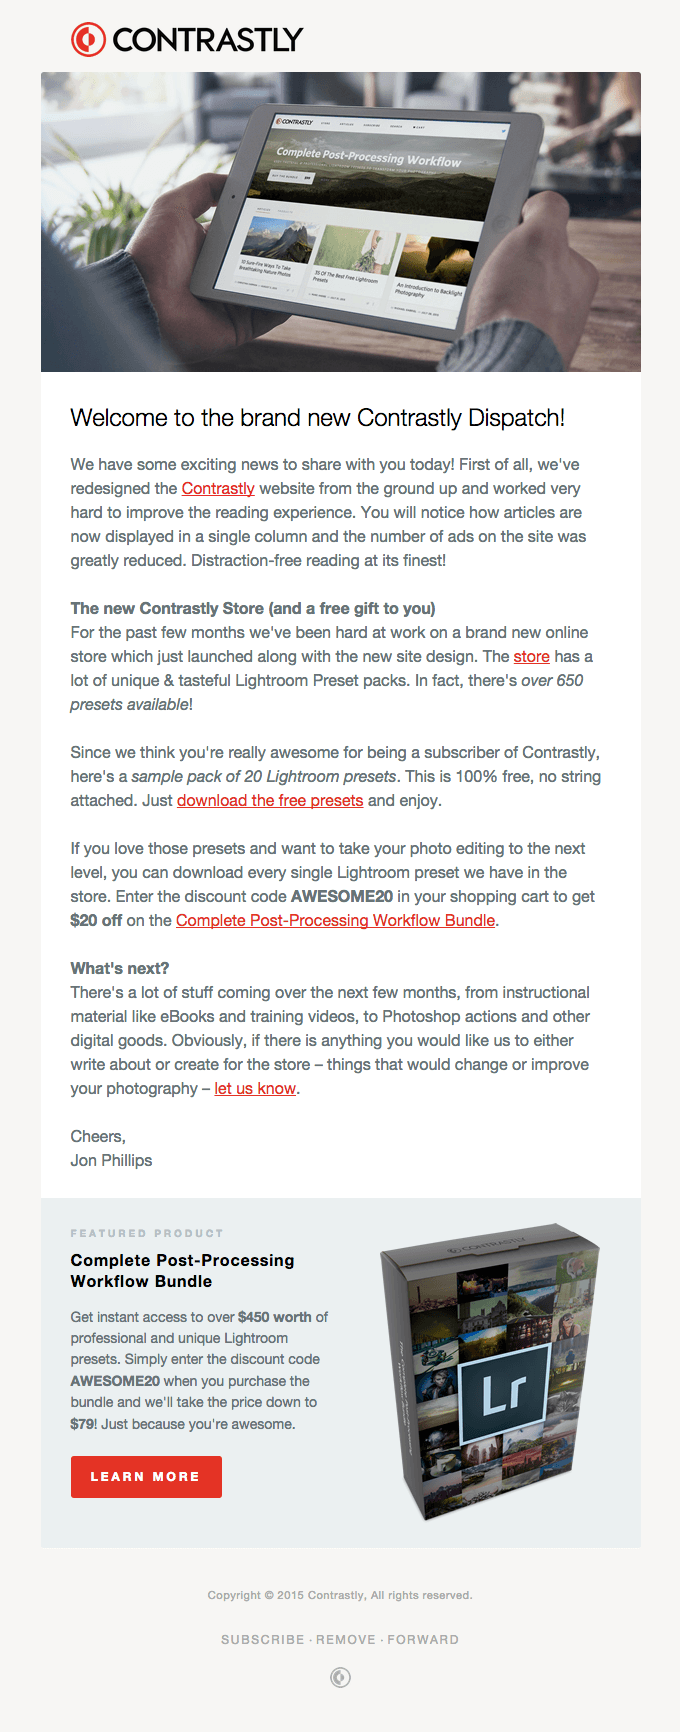Image resolution: width=680 pixels, height=1732 pixels.
Task: Click the FEATURED PRODUCT label
Action: (x=147, y=1233)
